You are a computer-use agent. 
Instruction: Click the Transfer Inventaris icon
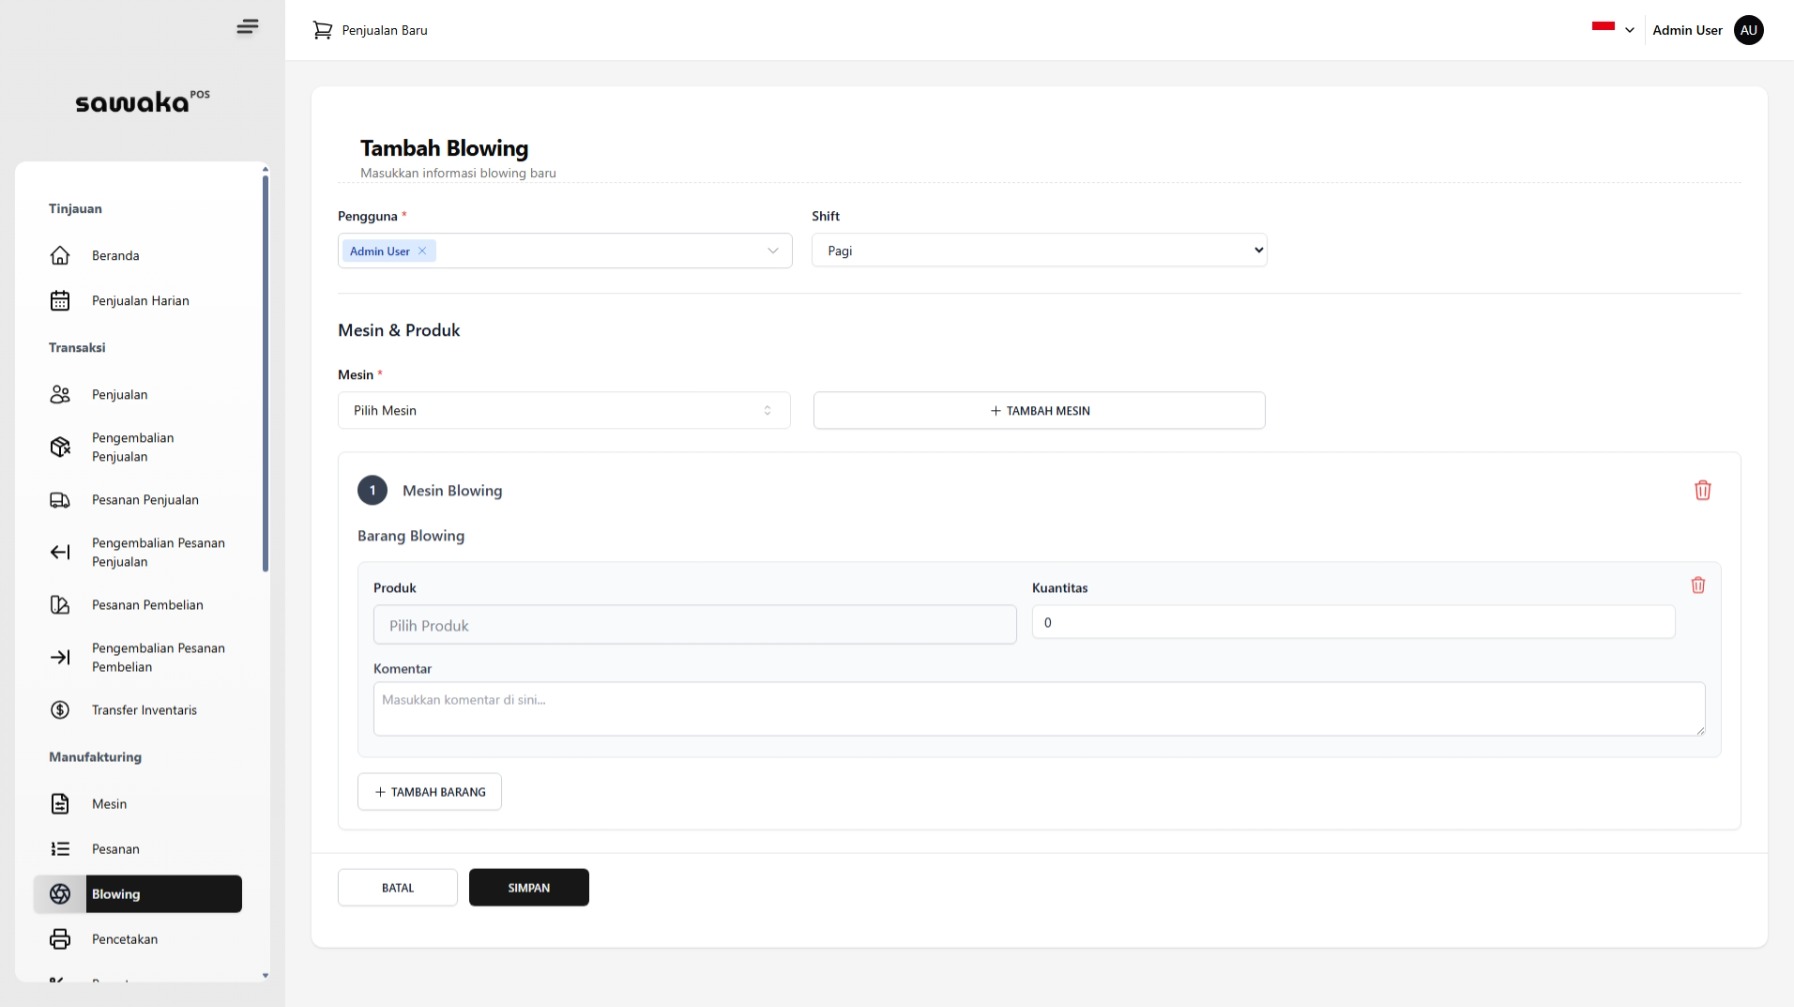pyautogui.click(x=60, y=710)
